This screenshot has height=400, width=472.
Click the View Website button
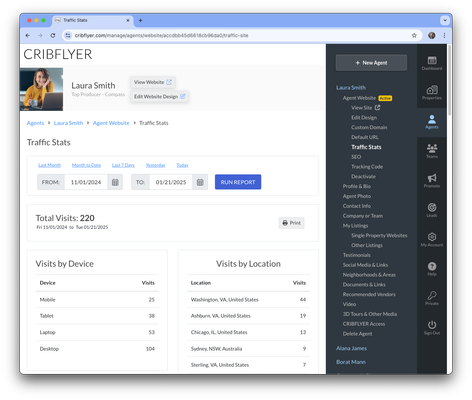tap(153, 82)
